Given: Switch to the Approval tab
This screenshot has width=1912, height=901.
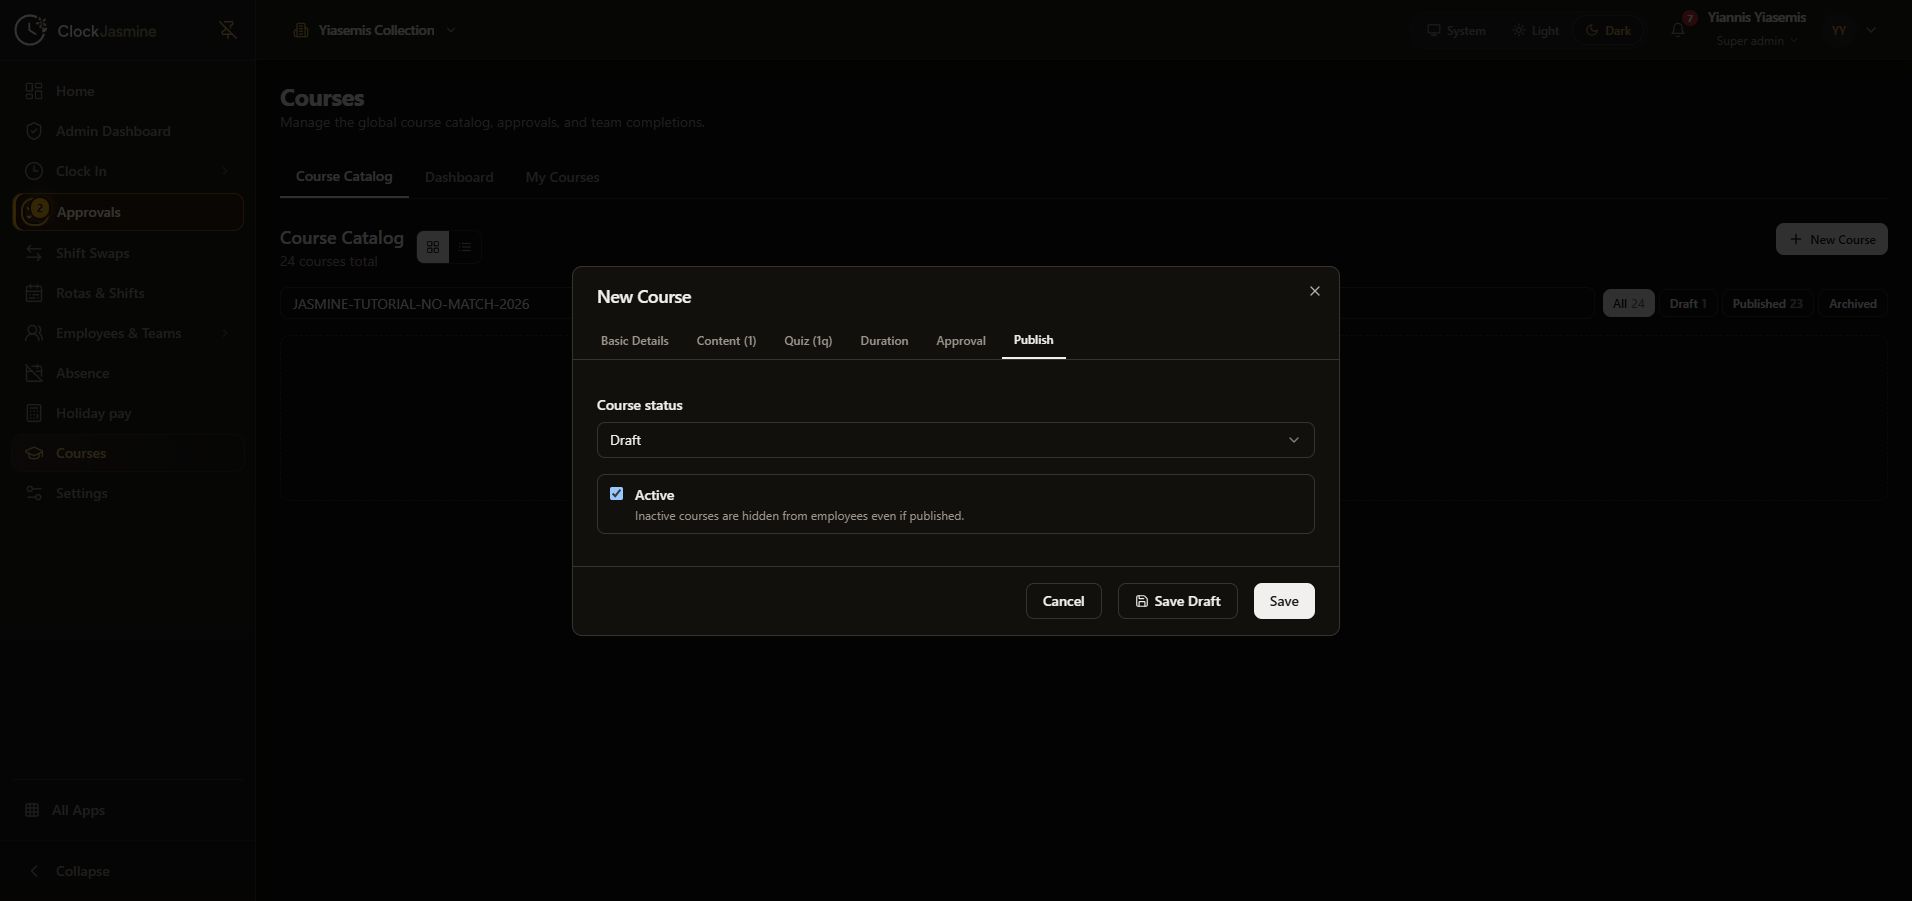Looking at the screenshot, I should [x=961, y=341].
